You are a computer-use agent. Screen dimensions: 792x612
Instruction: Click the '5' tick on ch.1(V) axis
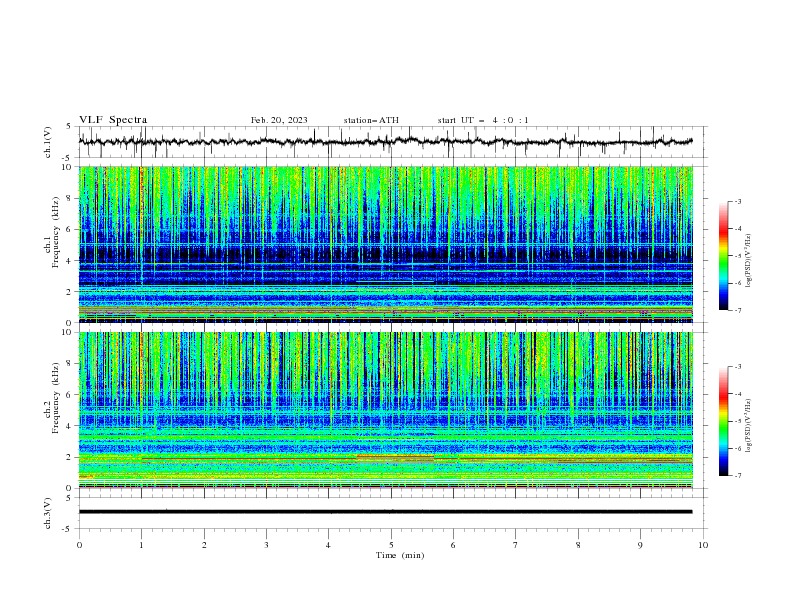click(x=69, y=127)
